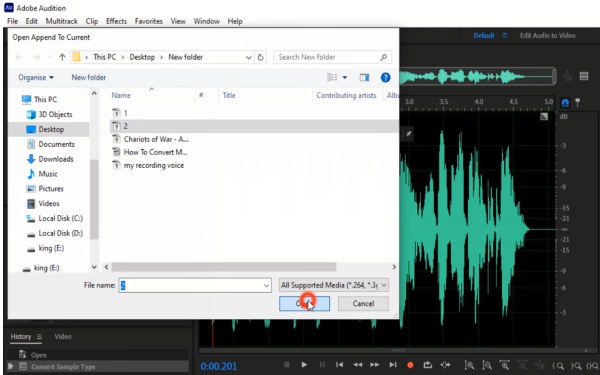The height and width of the screenshot is (375, 600).
Task: Refresh the folder view
Action: 261,57
